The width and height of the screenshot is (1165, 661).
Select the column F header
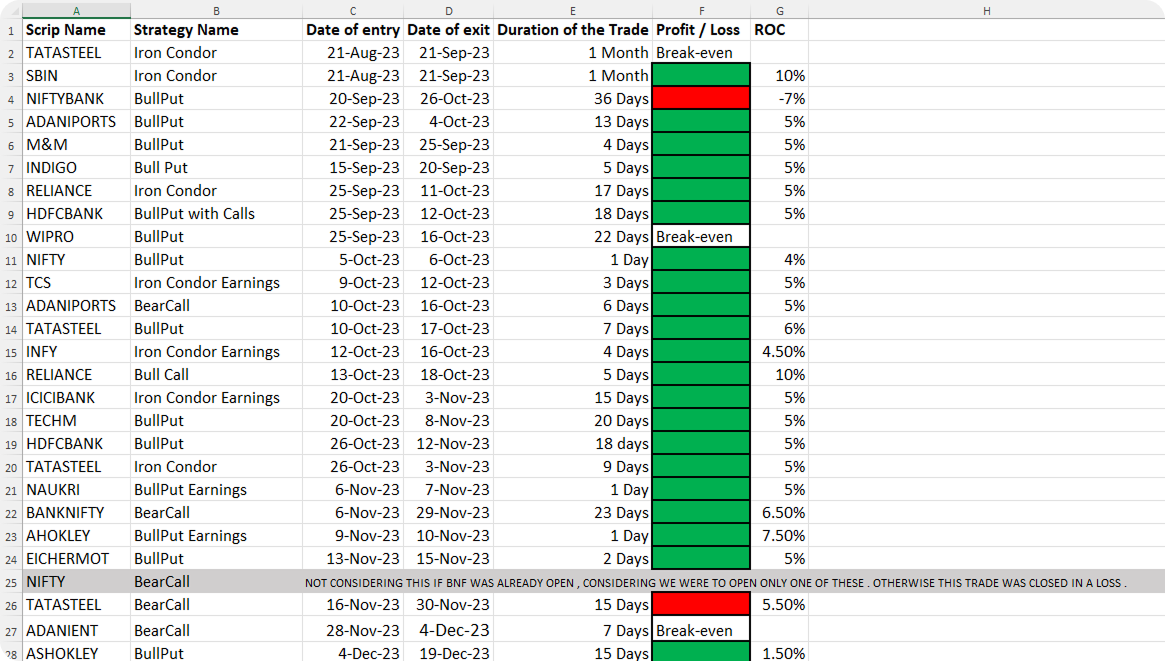(700, 10)
